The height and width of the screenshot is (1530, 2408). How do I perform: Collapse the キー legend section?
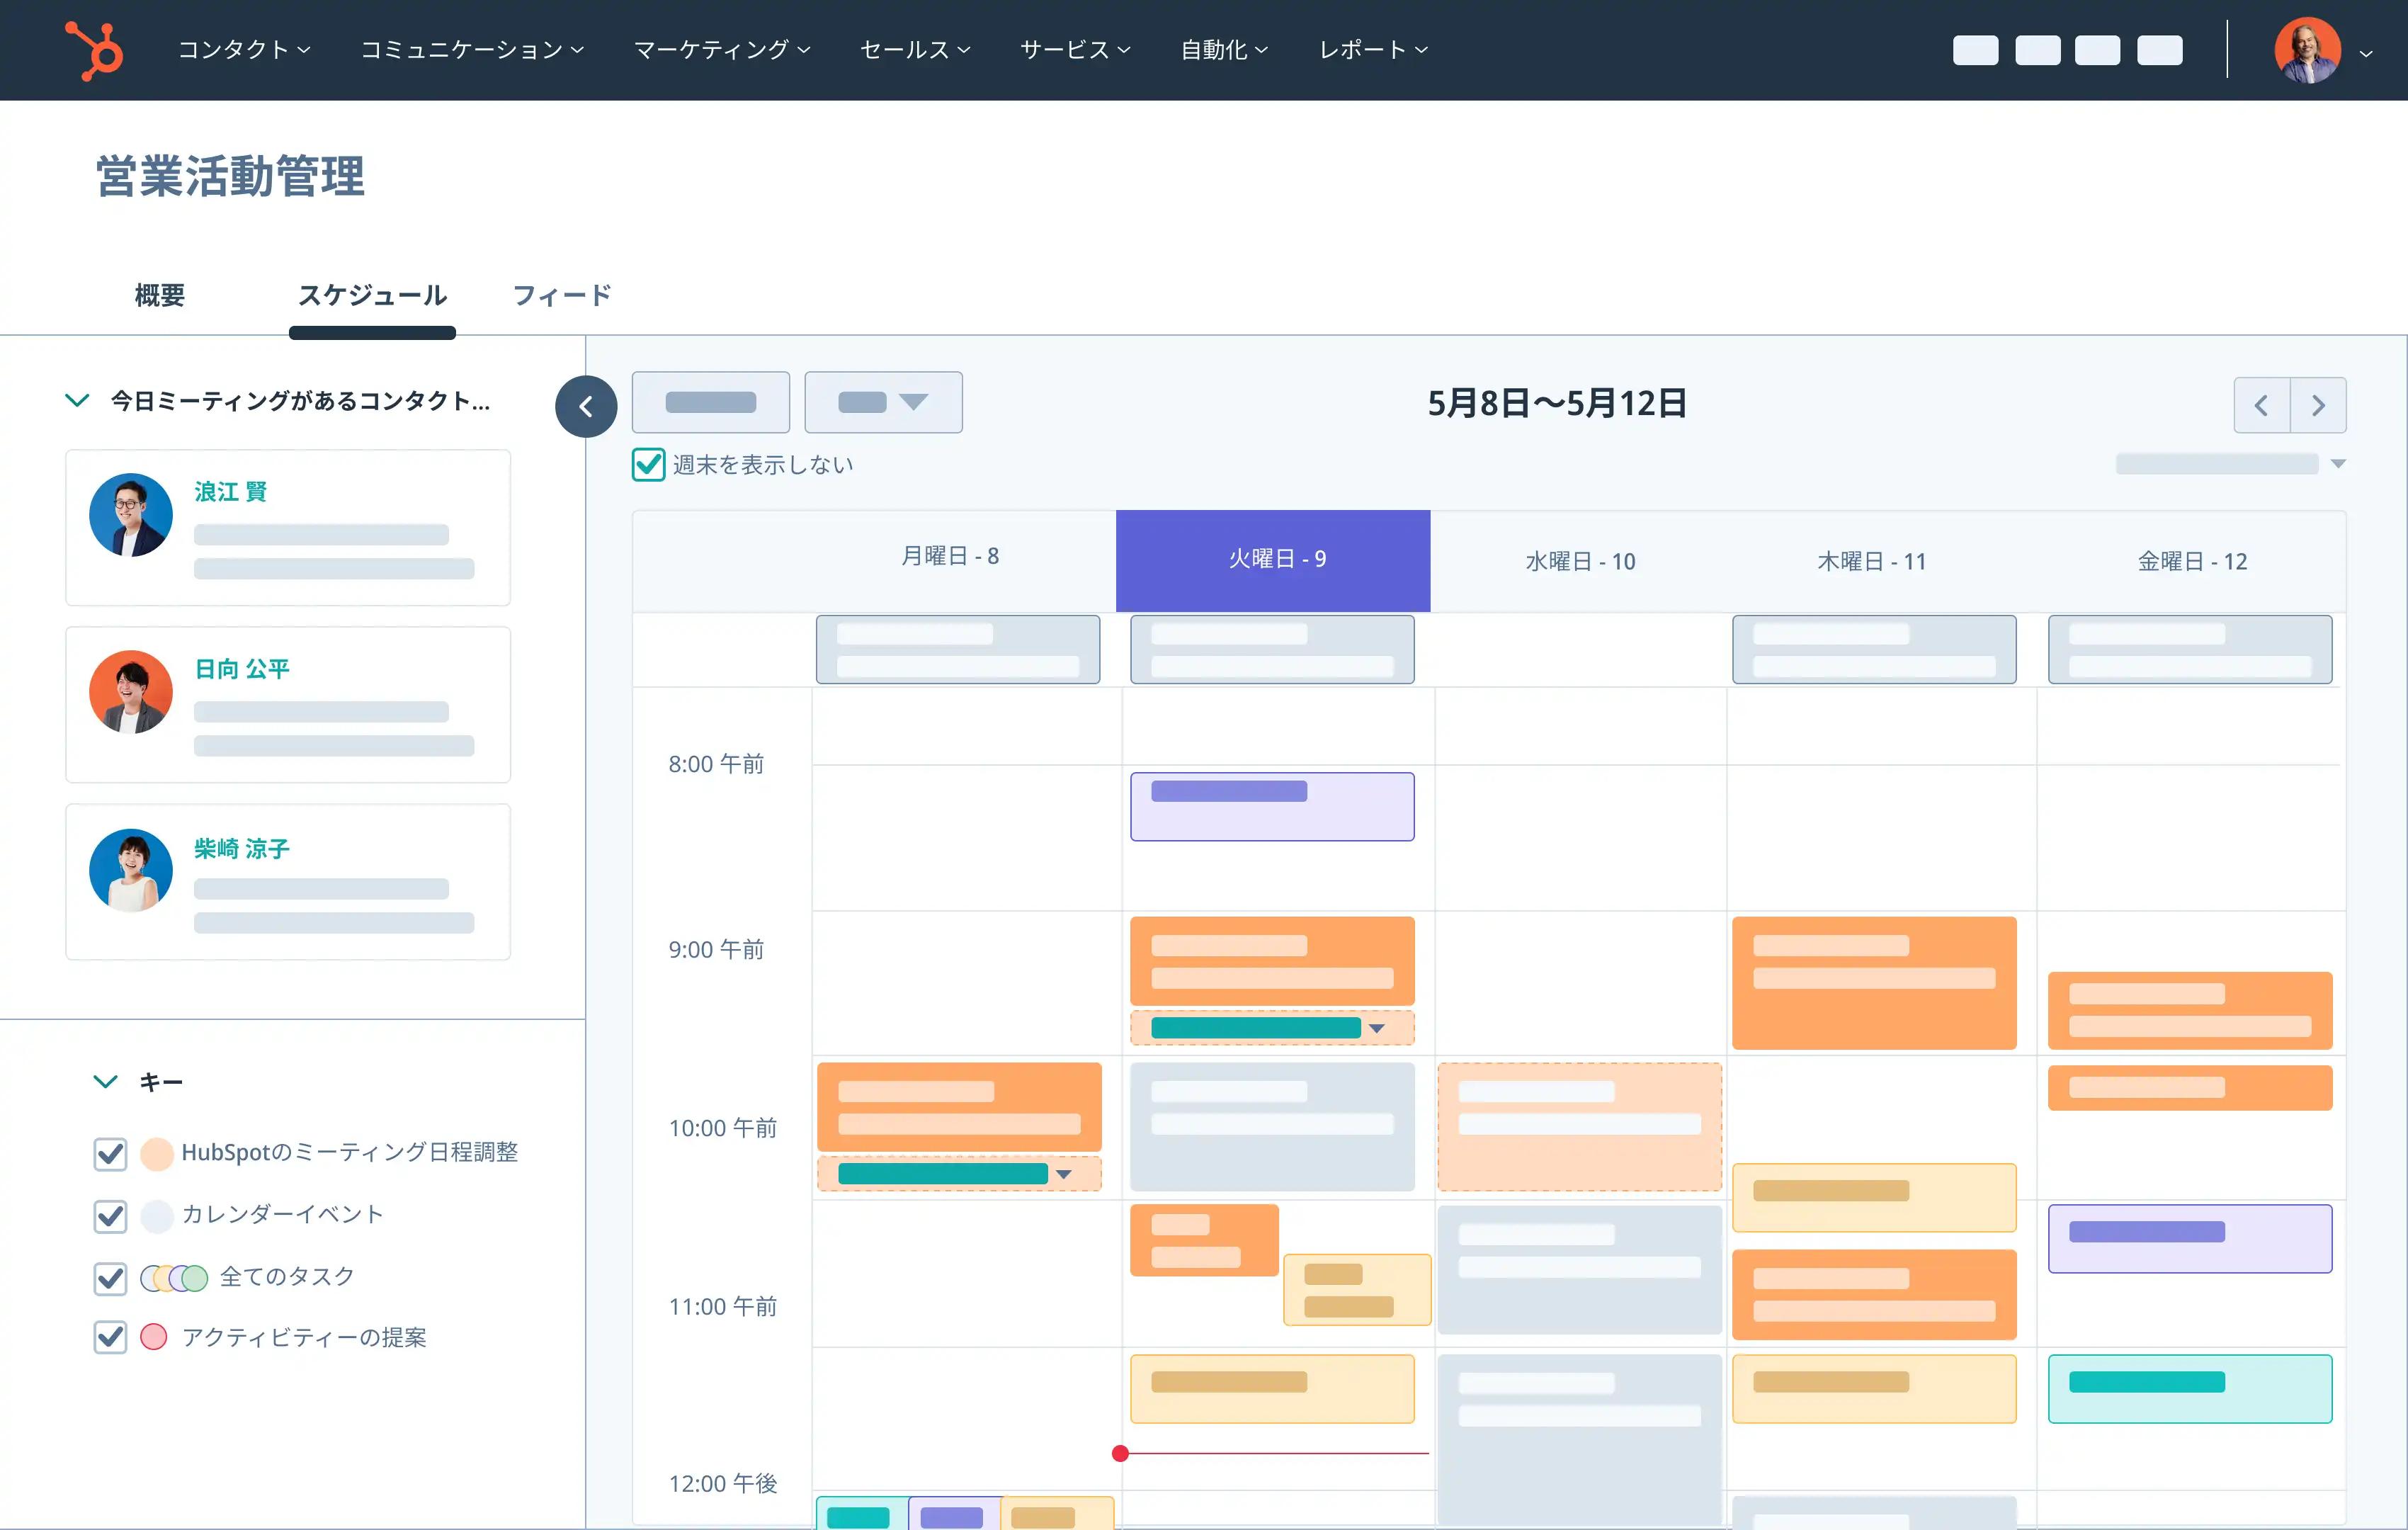106,1081
